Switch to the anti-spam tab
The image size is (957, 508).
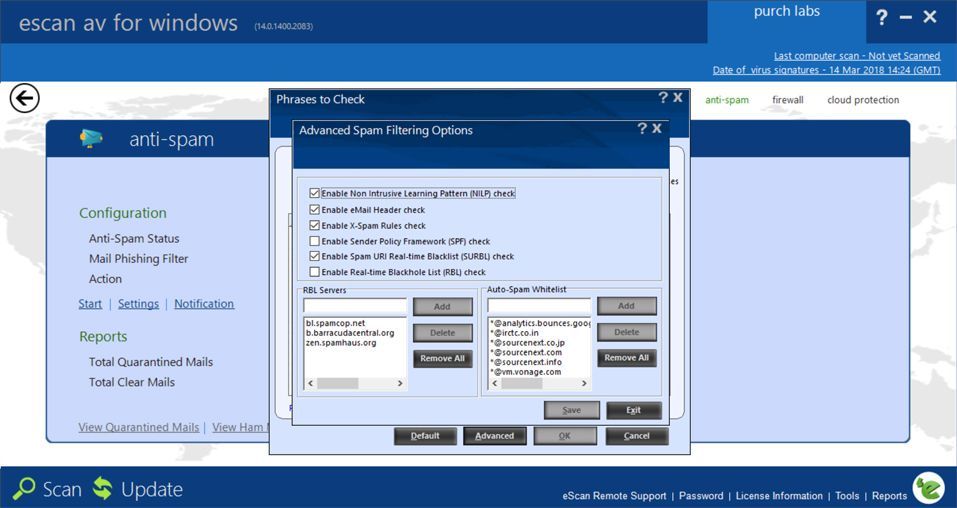(x=727, y=100)
